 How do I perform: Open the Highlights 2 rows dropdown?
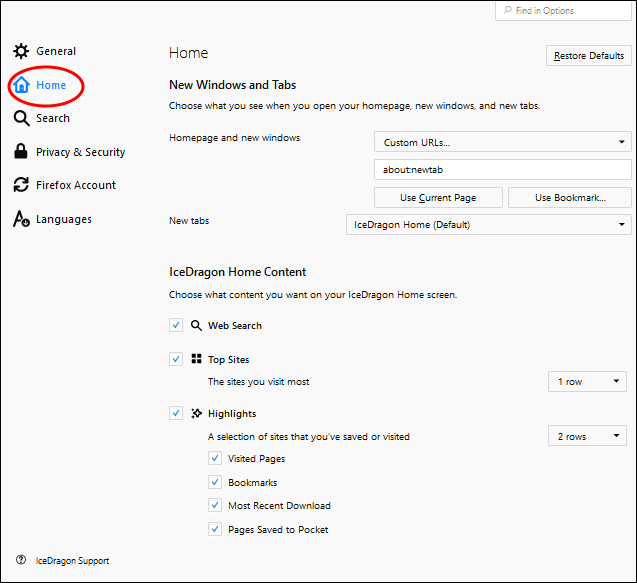pos(587,436)
